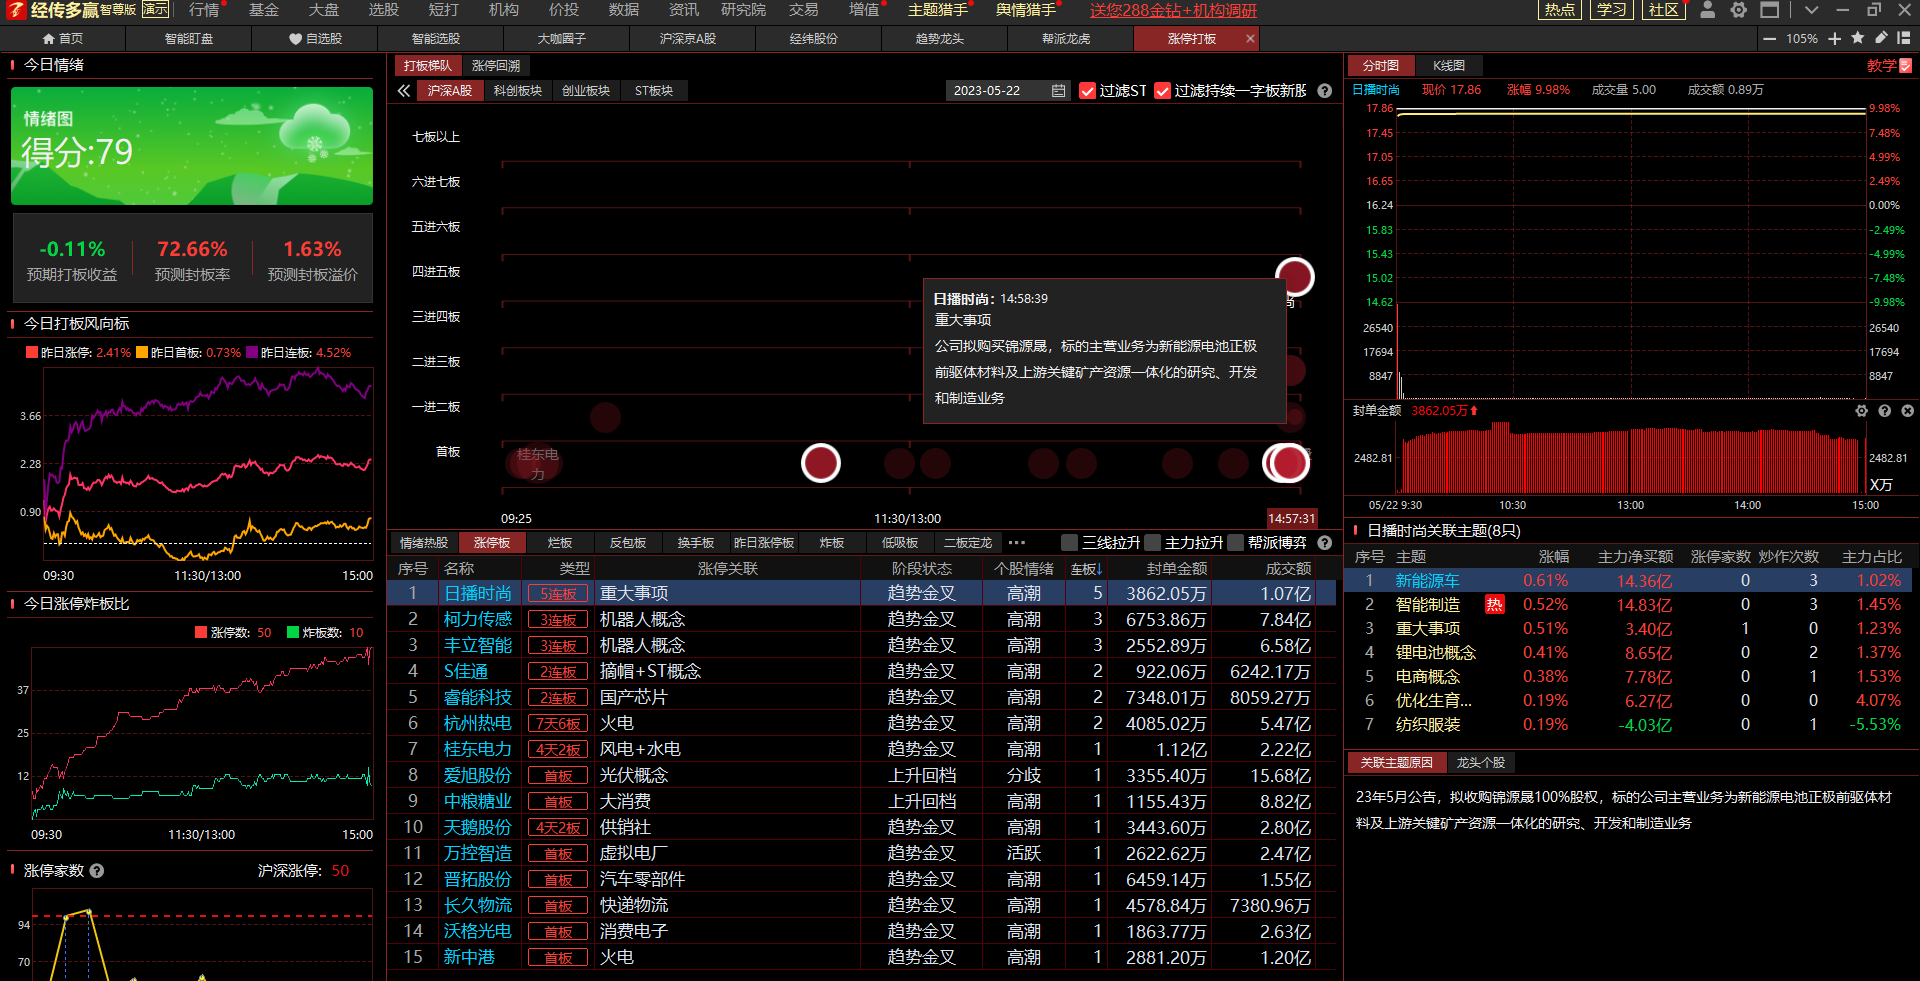This screenshot has width=1920, height=981.
Task: Switch to the 龙头个股 tab
Action: tap(1481, 763)
